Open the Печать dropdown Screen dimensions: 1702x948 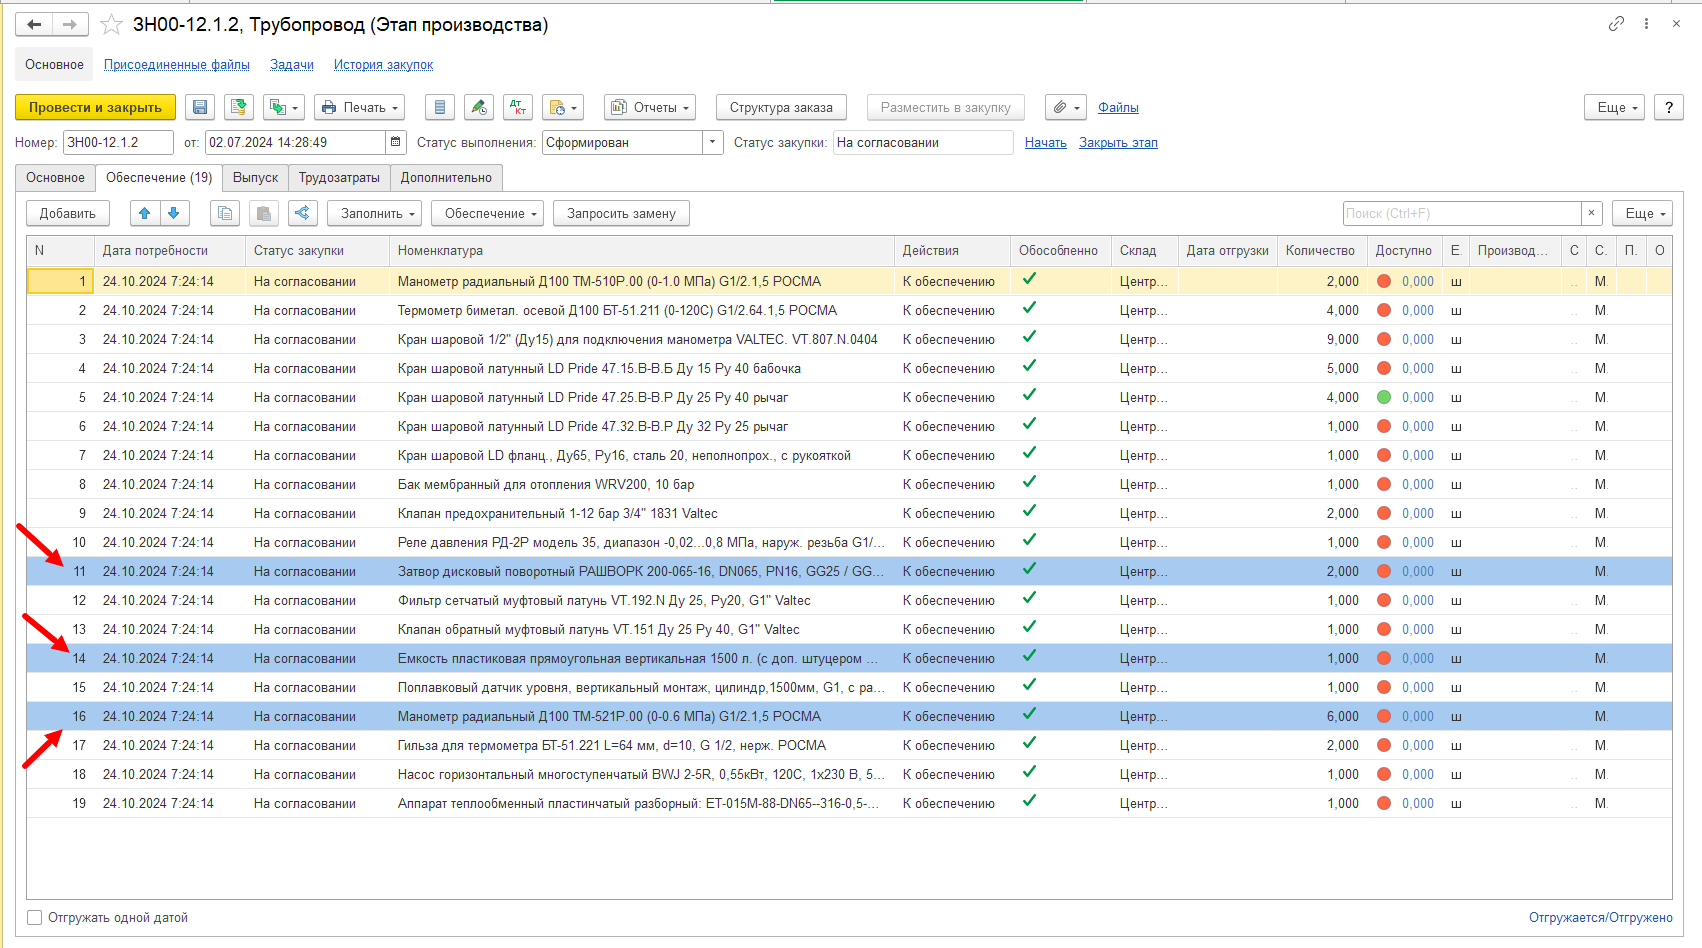tap(360, 107)
